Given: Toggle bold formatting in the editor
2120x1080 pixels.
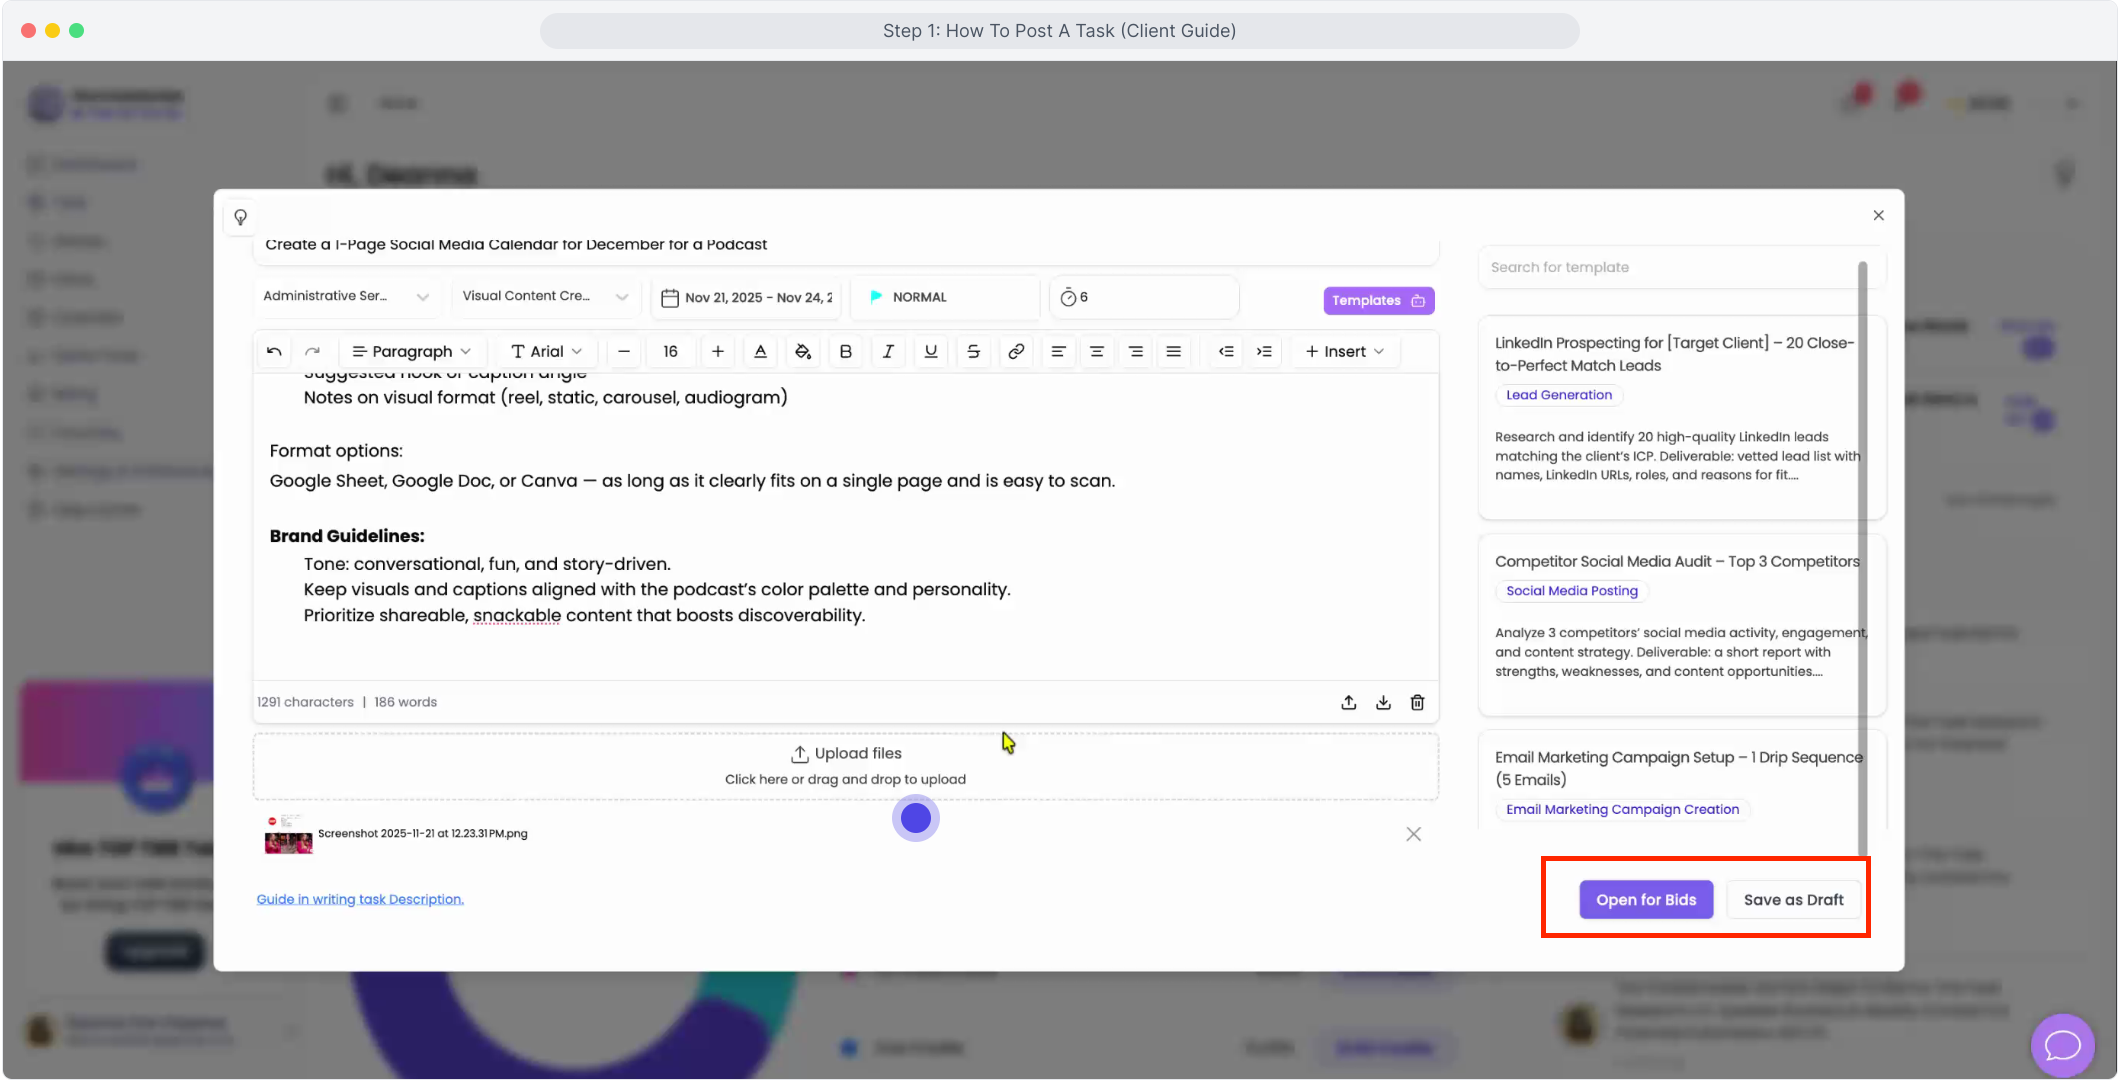Looking at the screenshot, I should [846, 351].
